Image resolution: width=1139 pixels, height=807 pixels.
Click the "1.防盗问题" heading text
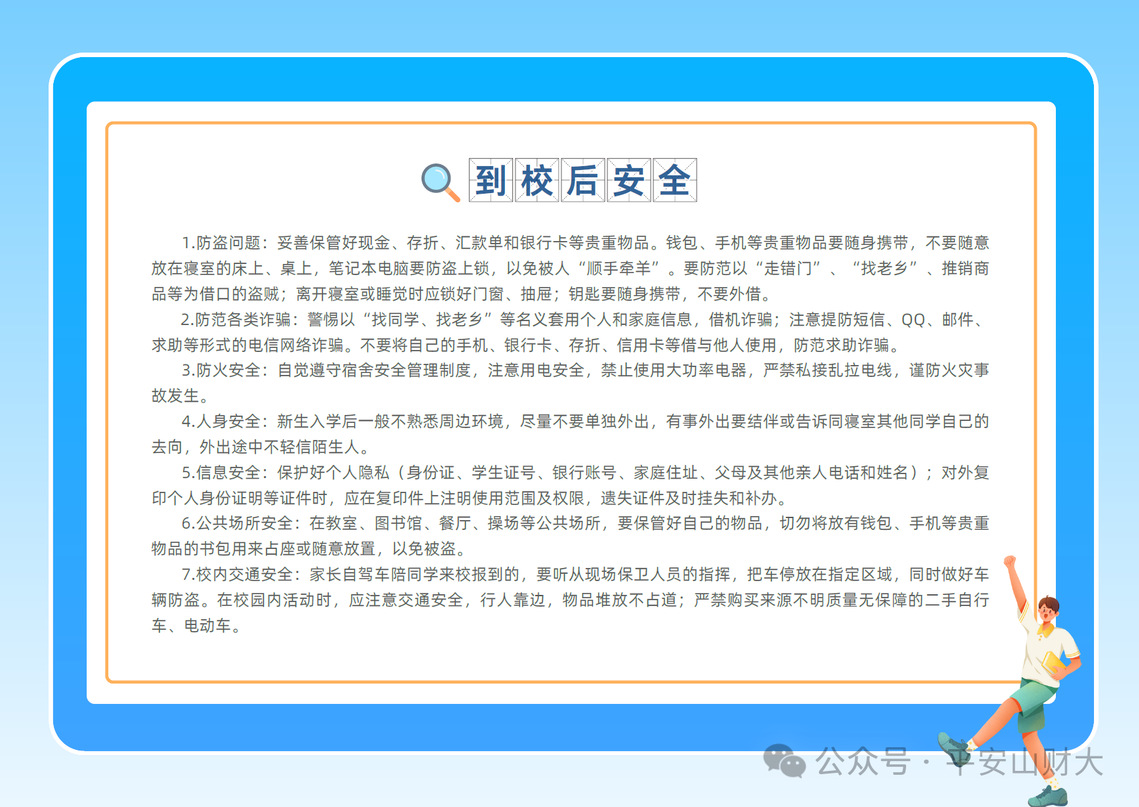click(x=220, y=243)
